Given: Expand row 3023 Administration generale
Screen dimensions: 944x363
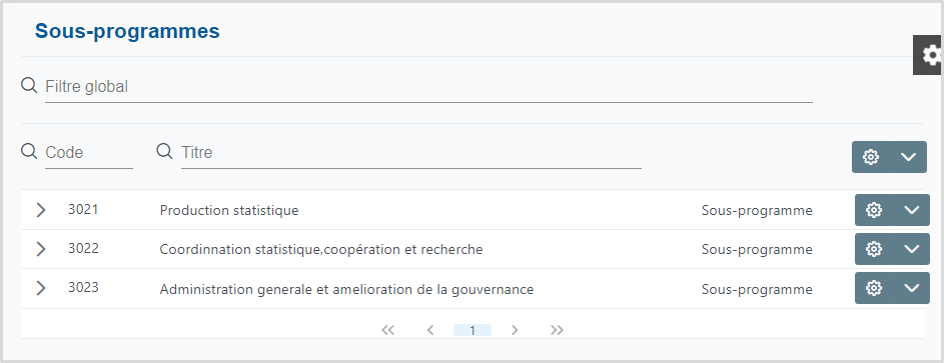Looking at the screenshot, I should tap(40, 288).
